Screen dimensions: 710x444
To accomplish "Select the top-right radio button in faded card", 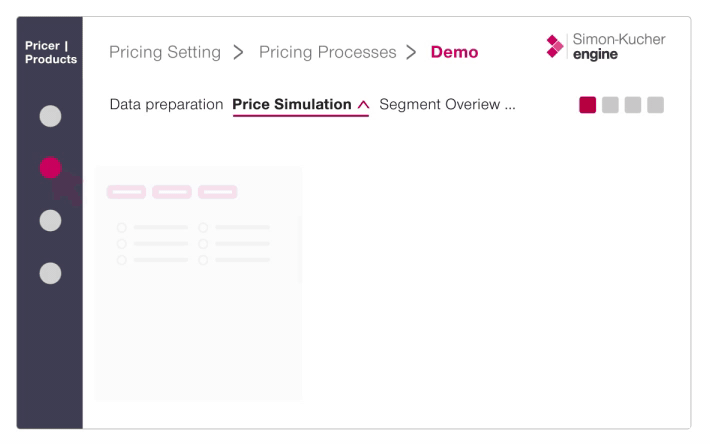I will pyautogui.click(x=204, y=227).
